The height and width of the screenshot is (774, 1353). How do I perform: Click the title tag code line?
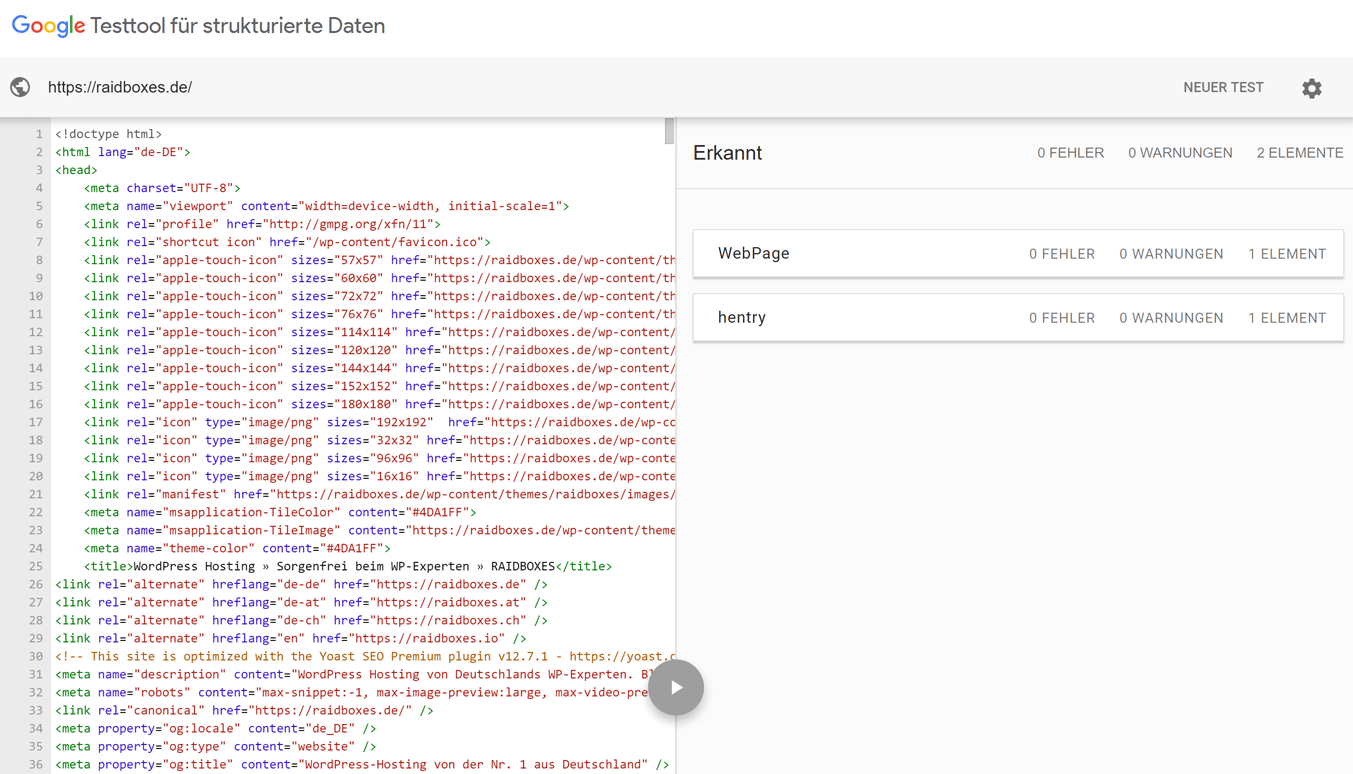click(348, 566)
